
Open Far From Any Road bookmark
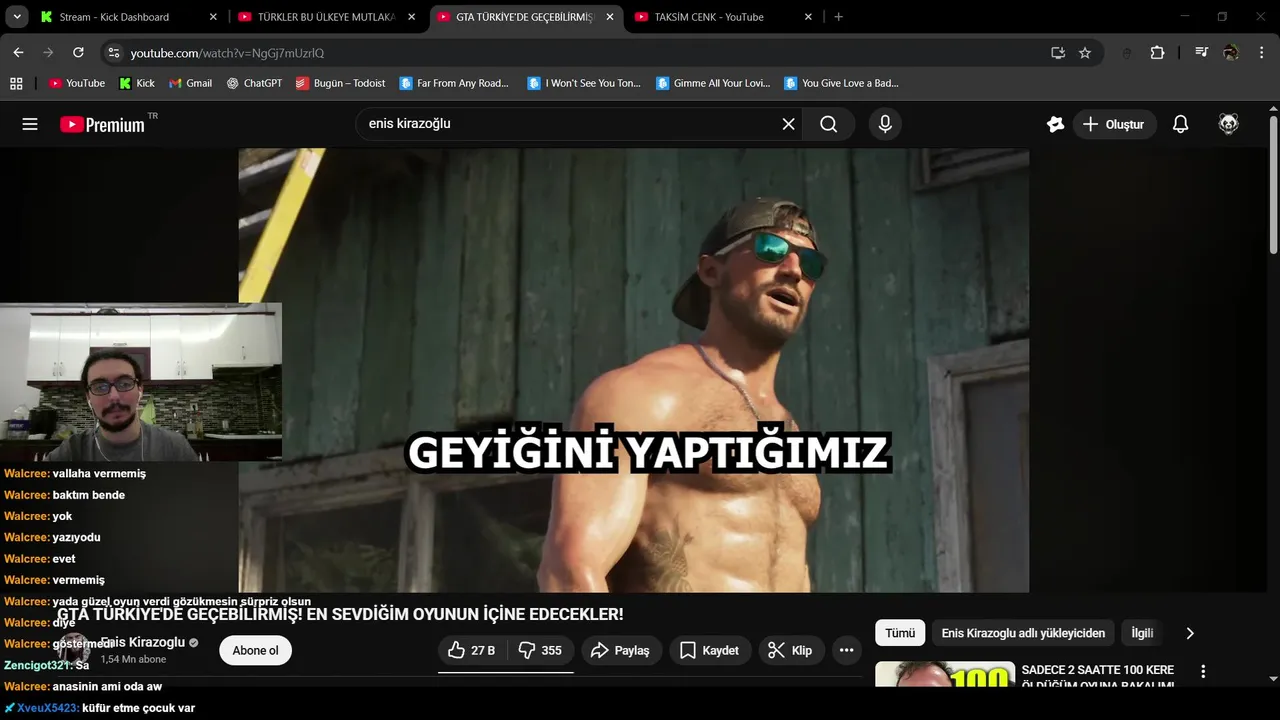[x=454, y=83]
